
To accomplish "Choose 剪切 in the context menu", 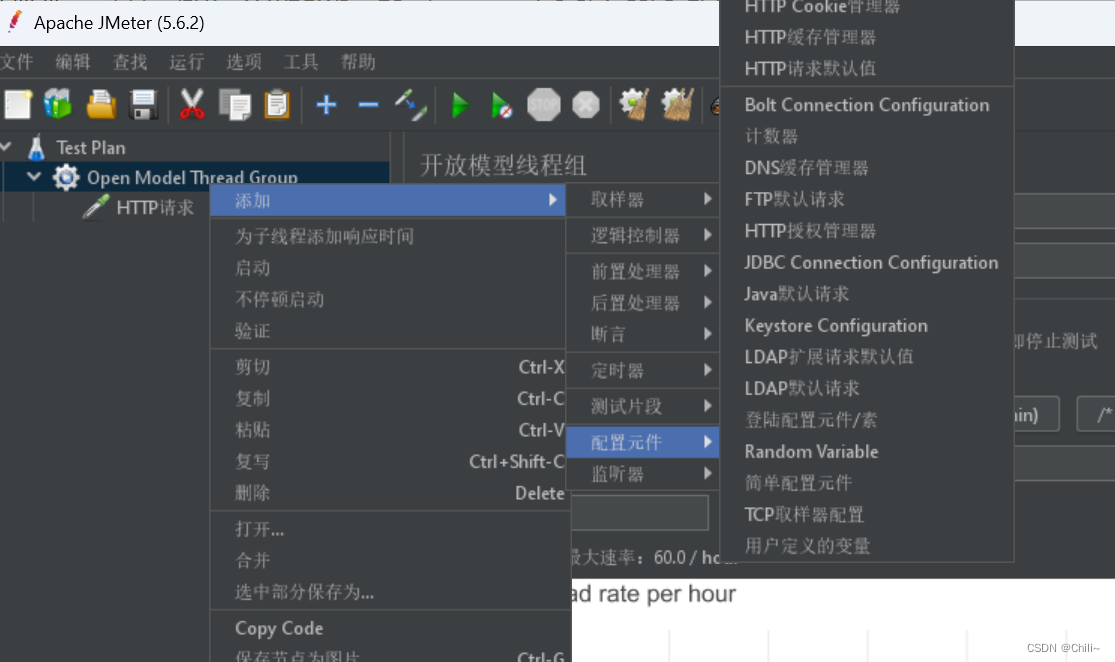I will click(x=388, y=367).
